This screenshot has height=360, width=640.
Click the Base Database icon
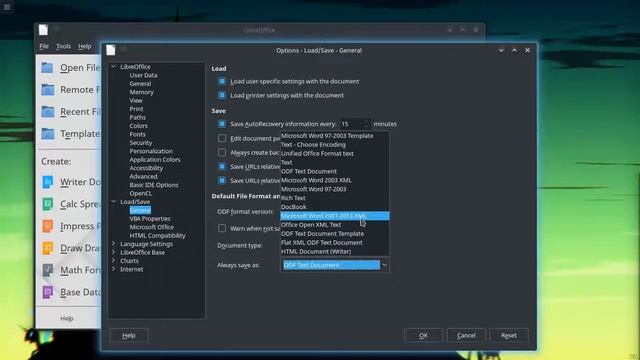48,292
